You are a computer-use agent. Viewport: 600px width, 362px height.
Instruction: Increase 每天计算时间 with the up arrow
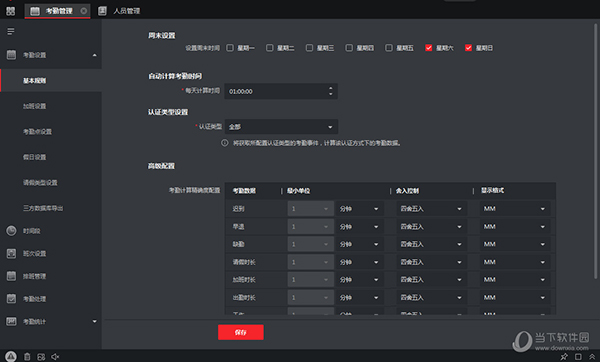click(x=331, y=88)
